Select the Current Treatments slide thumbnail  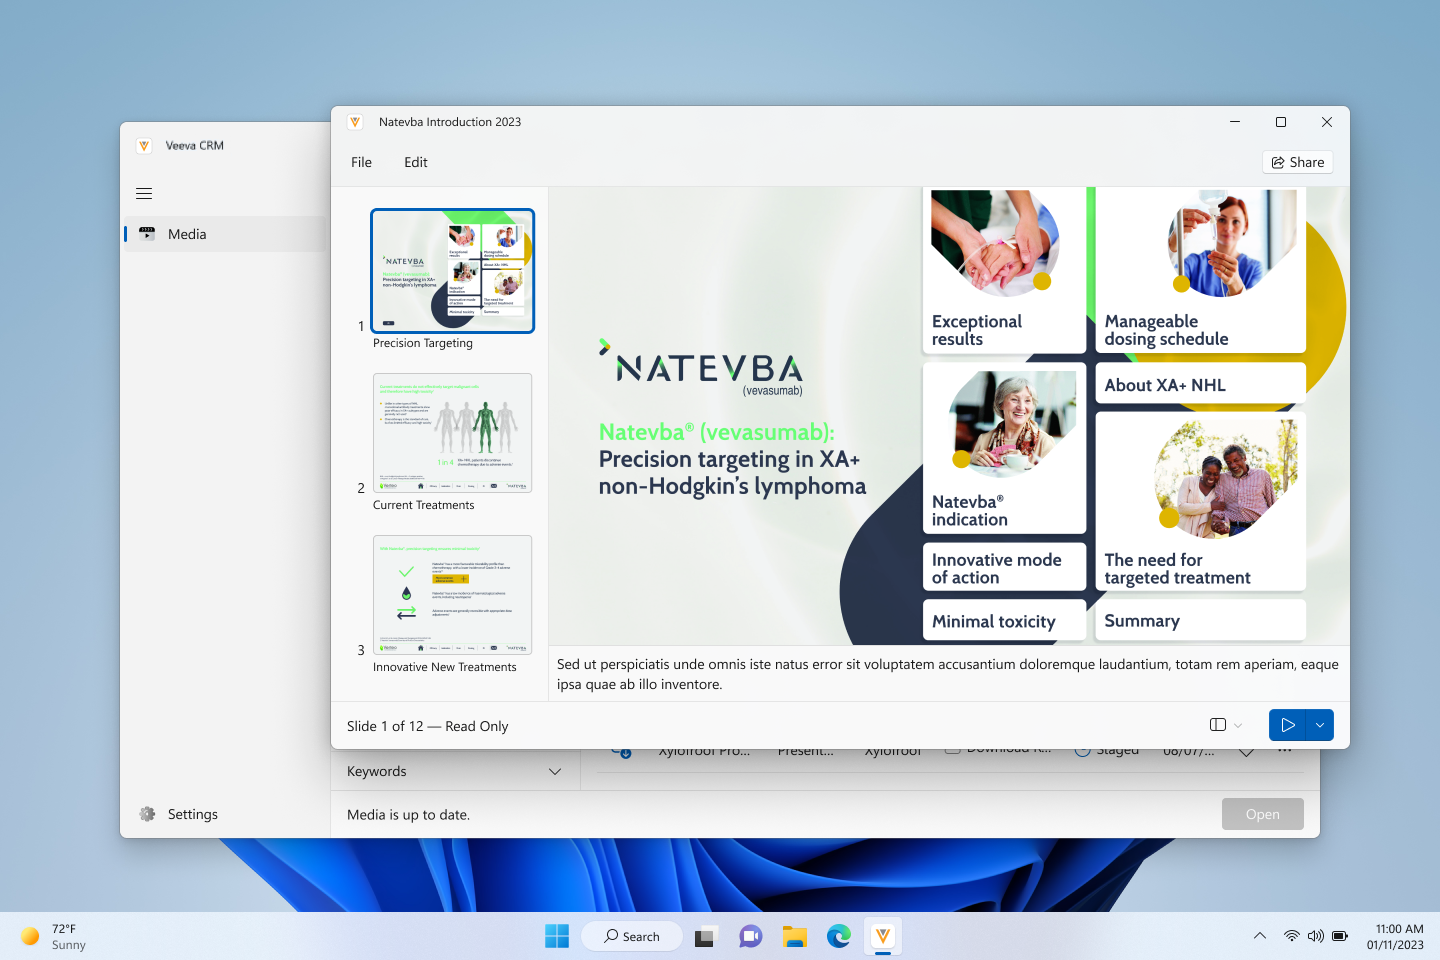[x=452, y=433]
